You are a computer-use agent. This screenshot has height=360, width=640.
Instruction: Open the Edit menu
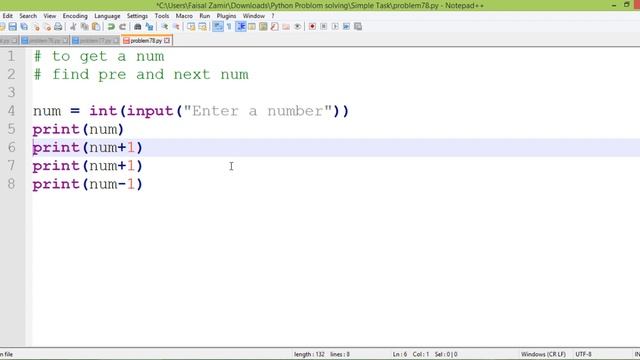8,16
